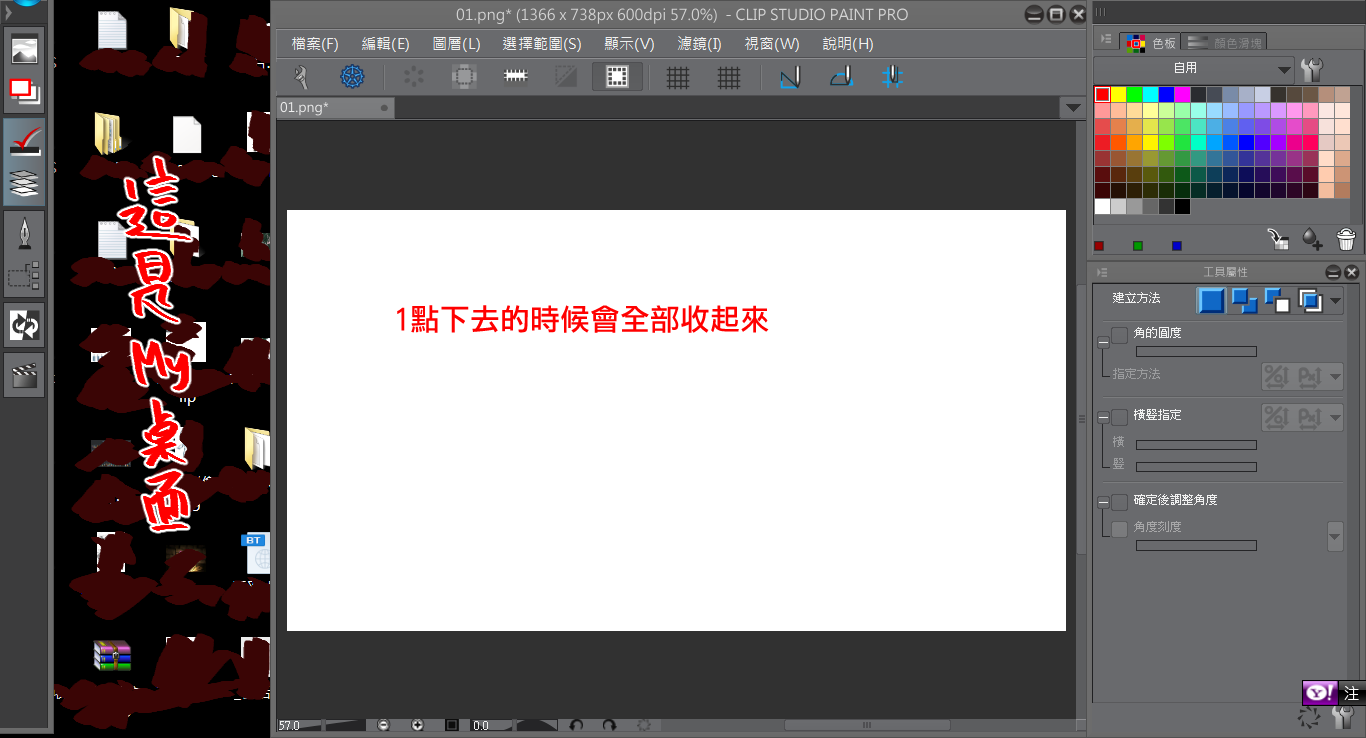Enable the 角的圓度 checkbox
Screen dimensions: 1366x738
point(1120,333)
